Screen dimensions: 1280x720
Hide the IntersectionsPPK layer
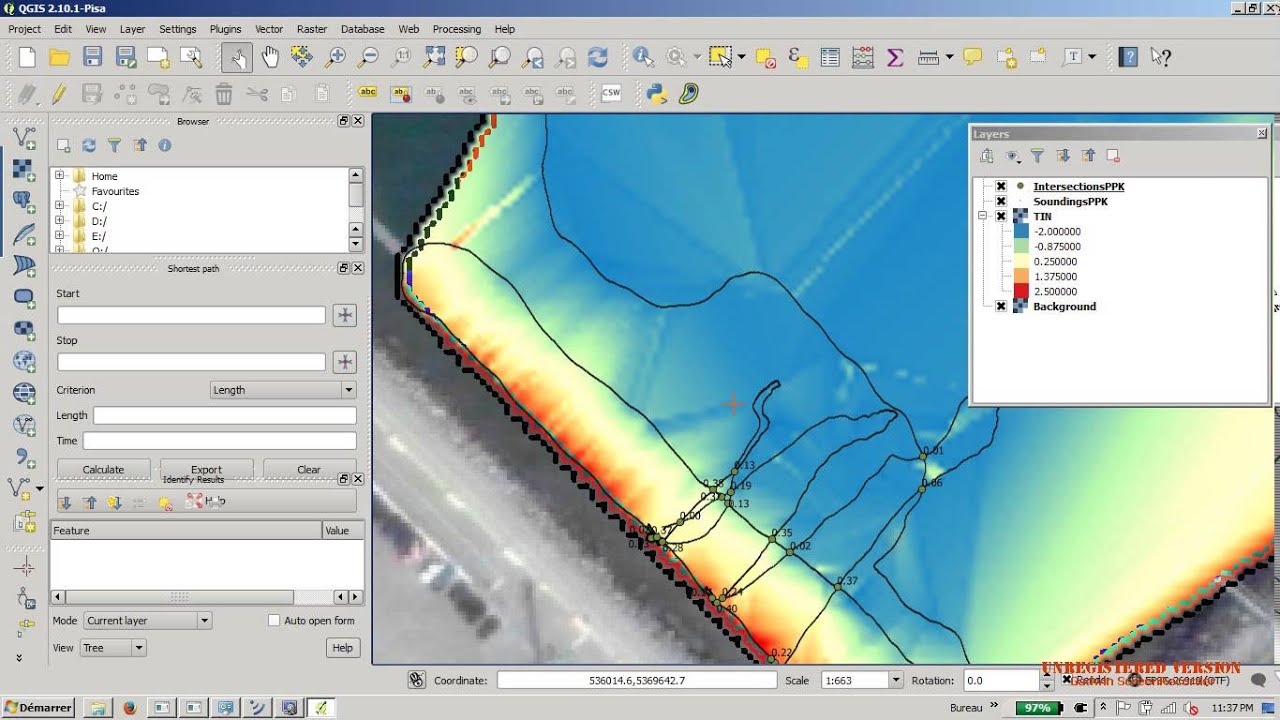pyautogui.click(x=1001, y=186)
